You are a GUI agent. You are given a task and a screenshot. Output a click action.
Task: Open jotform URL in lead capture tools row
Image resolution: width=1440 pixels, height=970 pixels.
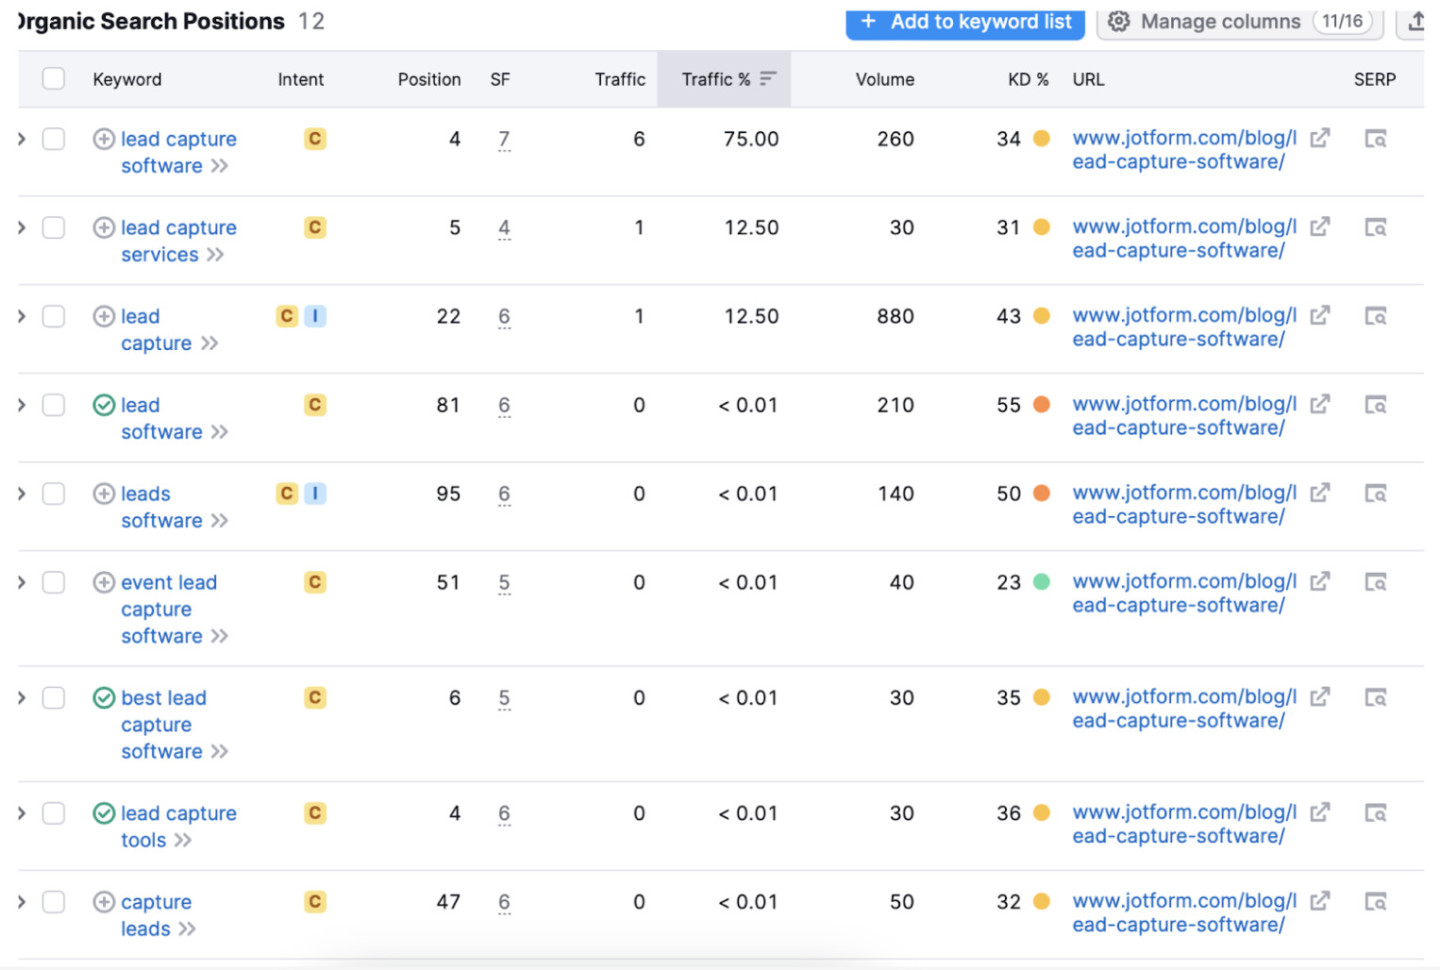coord(1184,824)
